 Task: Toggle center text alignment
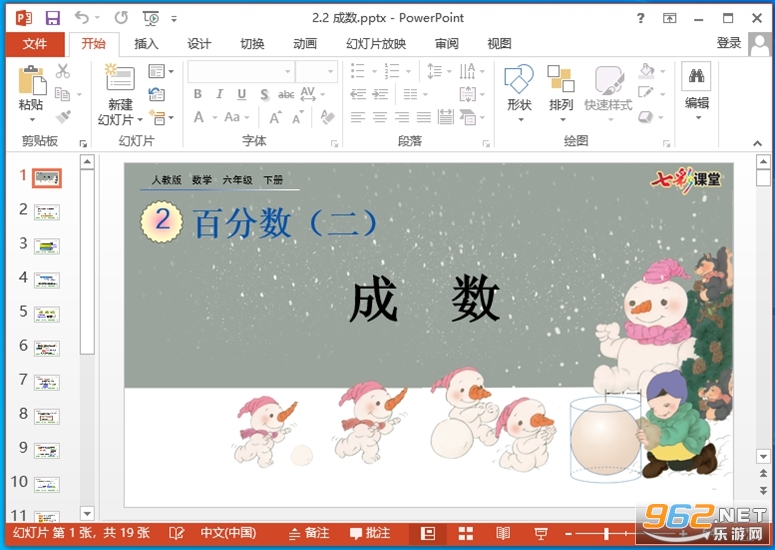coord(380,117)
